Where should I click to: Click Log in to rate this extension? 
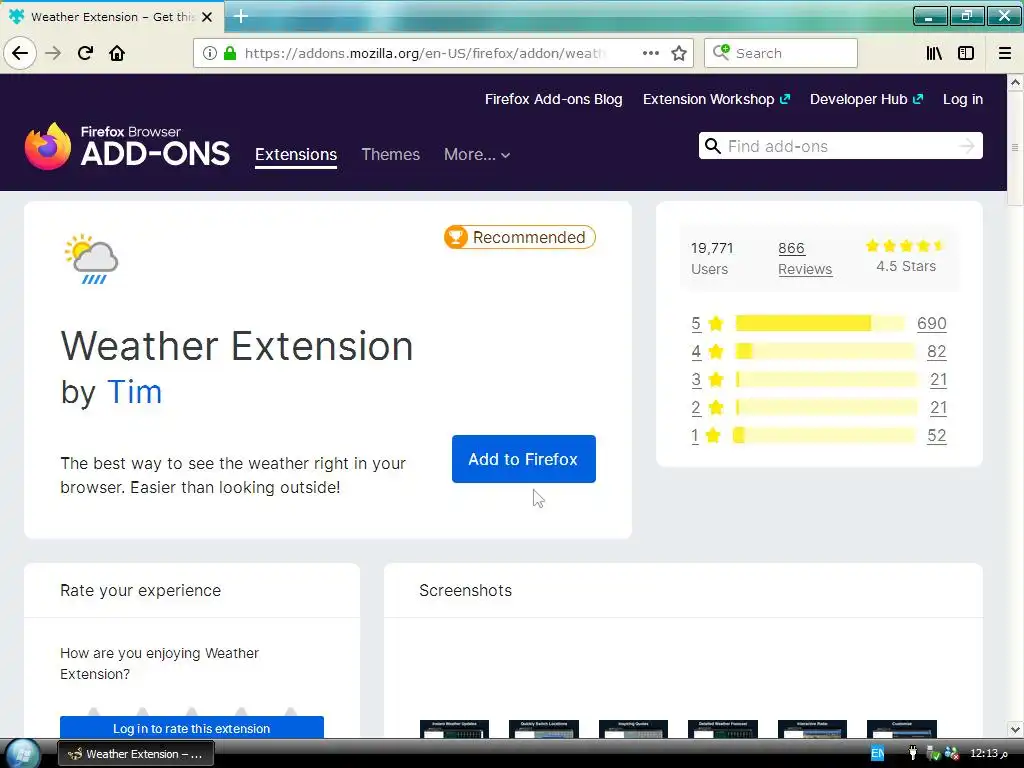191,728
